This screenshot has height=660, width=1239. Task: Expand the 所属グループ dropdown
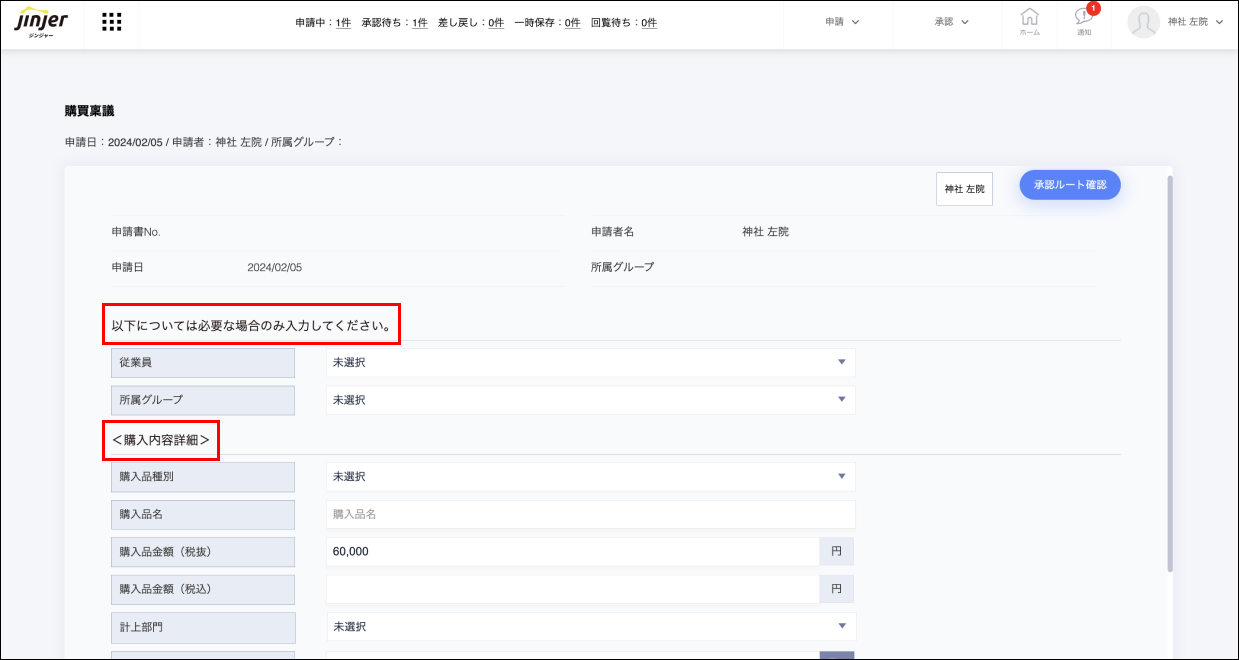click(590, 400)
